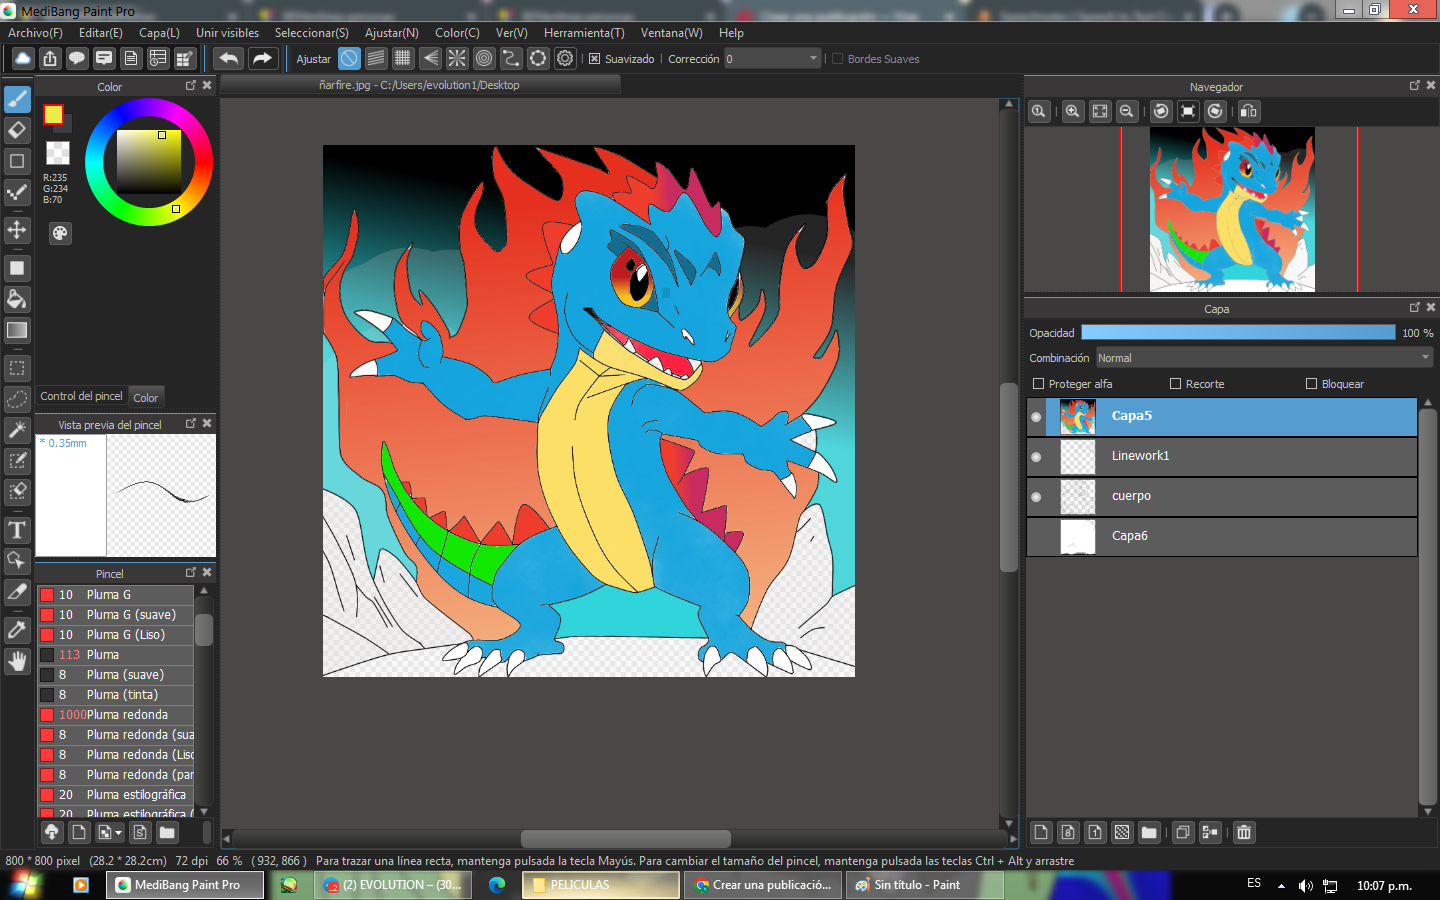This screenshot has width=1440, height=900.
Task: Select the Pluma G (suave) brush
Action: click(116, 615)
